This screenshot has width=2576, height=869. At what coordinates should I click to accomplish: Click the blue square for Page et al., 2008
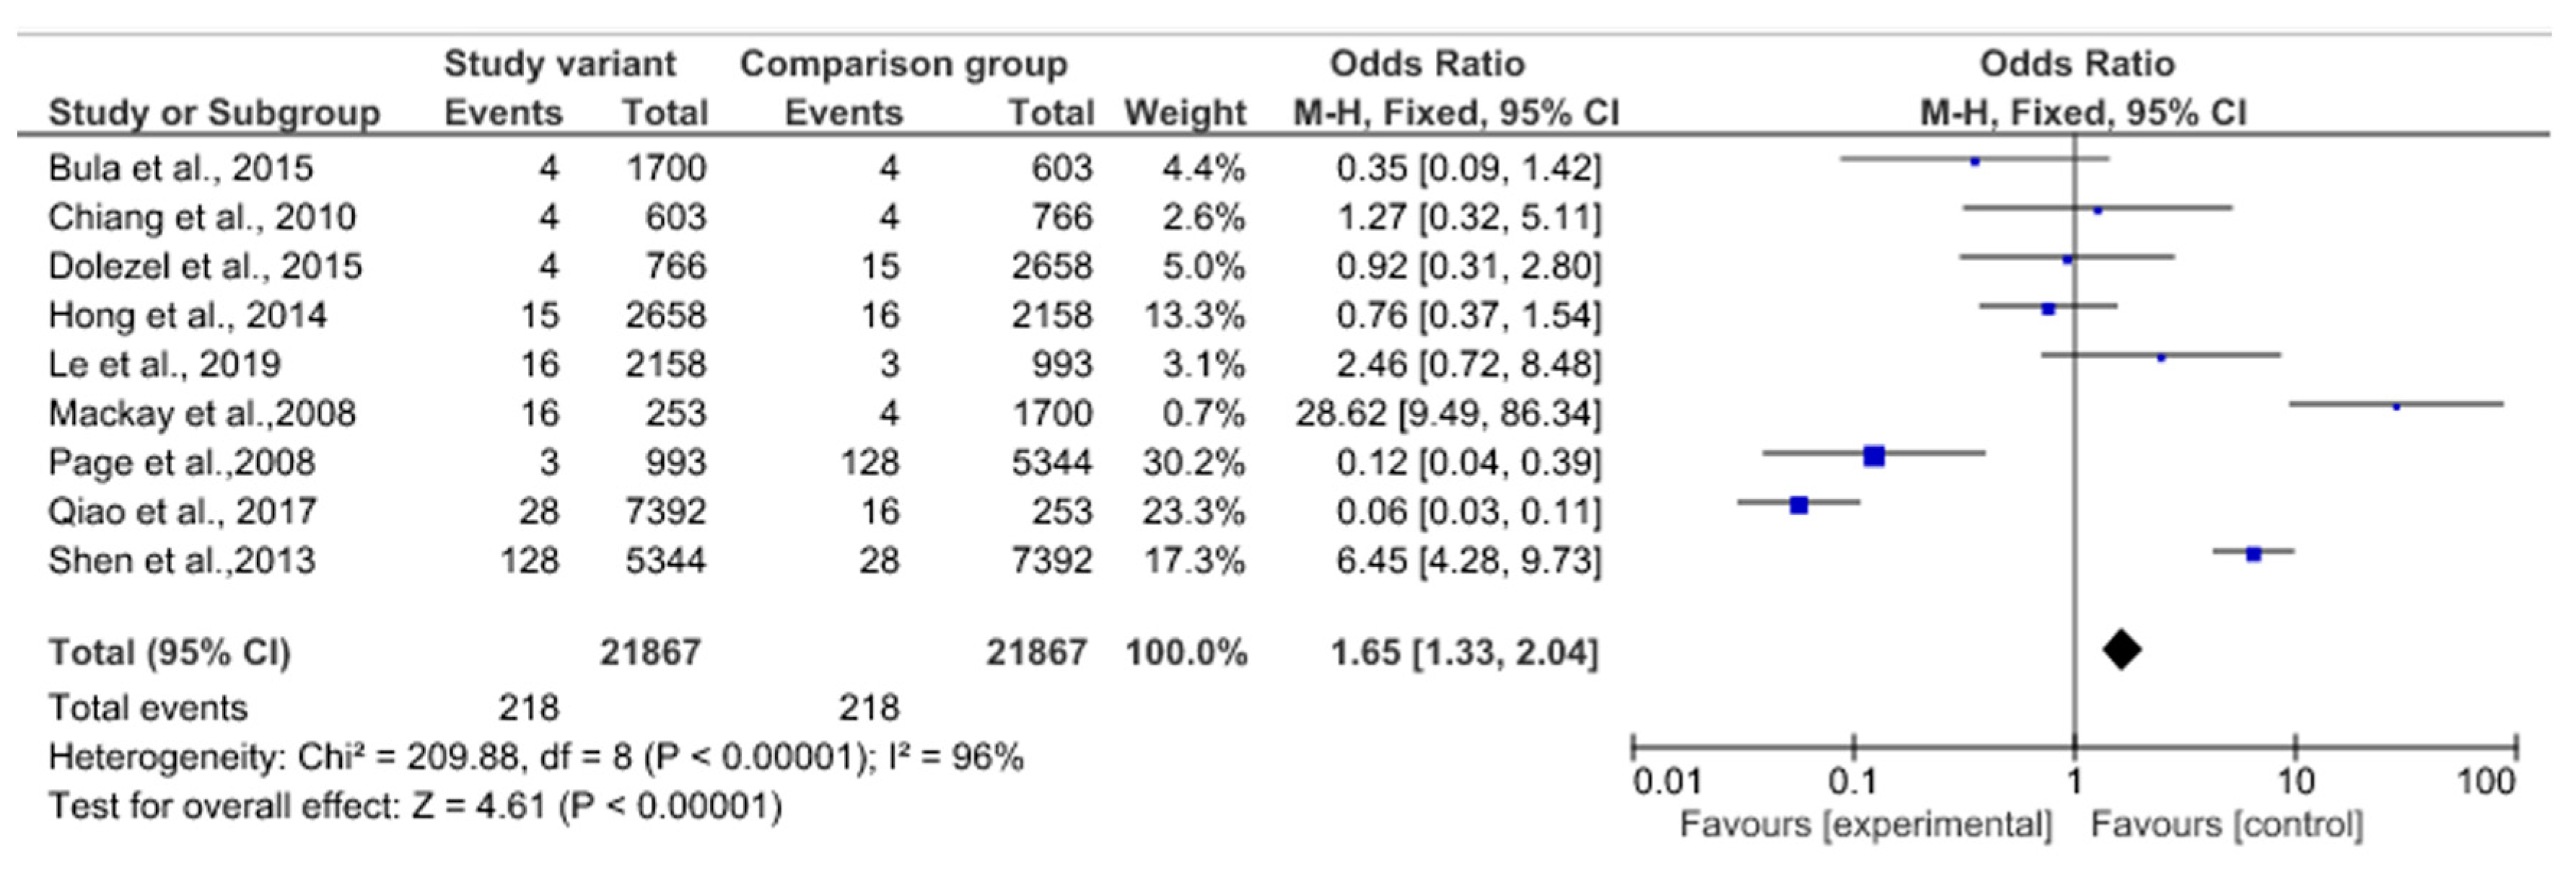click(x=1874, y=456)
